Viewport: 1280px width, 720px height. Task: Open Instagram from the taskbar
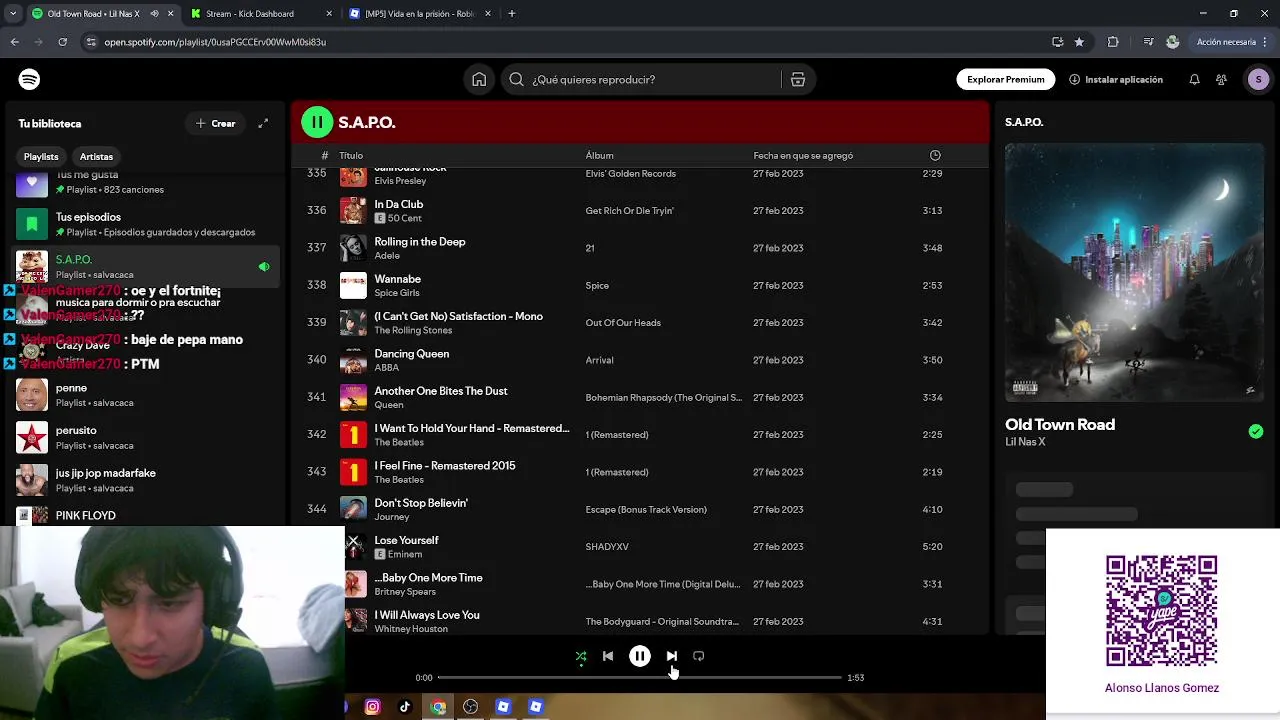tap(372, 707)
